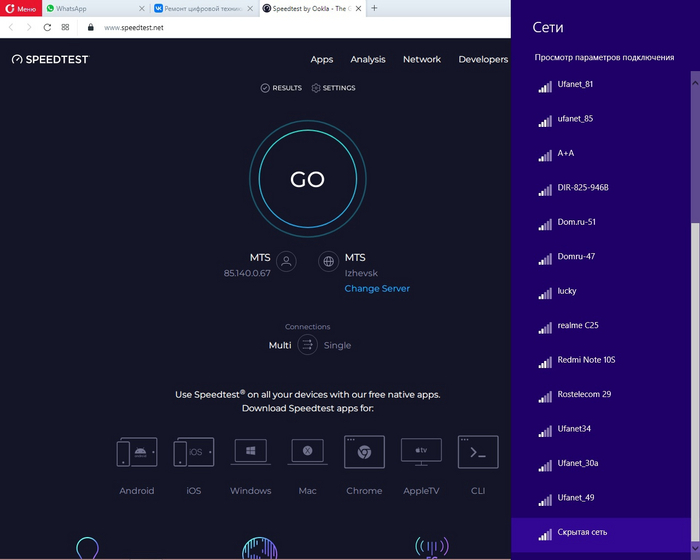Select the Chrome extension icon
Image resolution: width=700 pixels, height=560 pixels.
[x=364, y=452]
